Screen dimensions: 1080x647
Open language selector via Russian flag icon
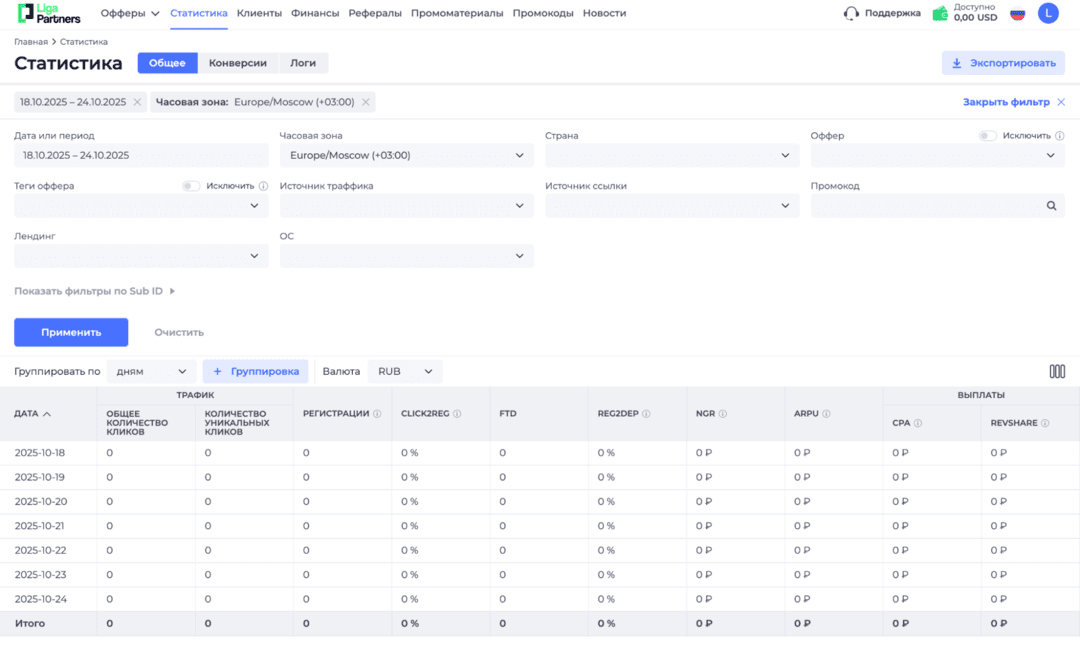1017,13
